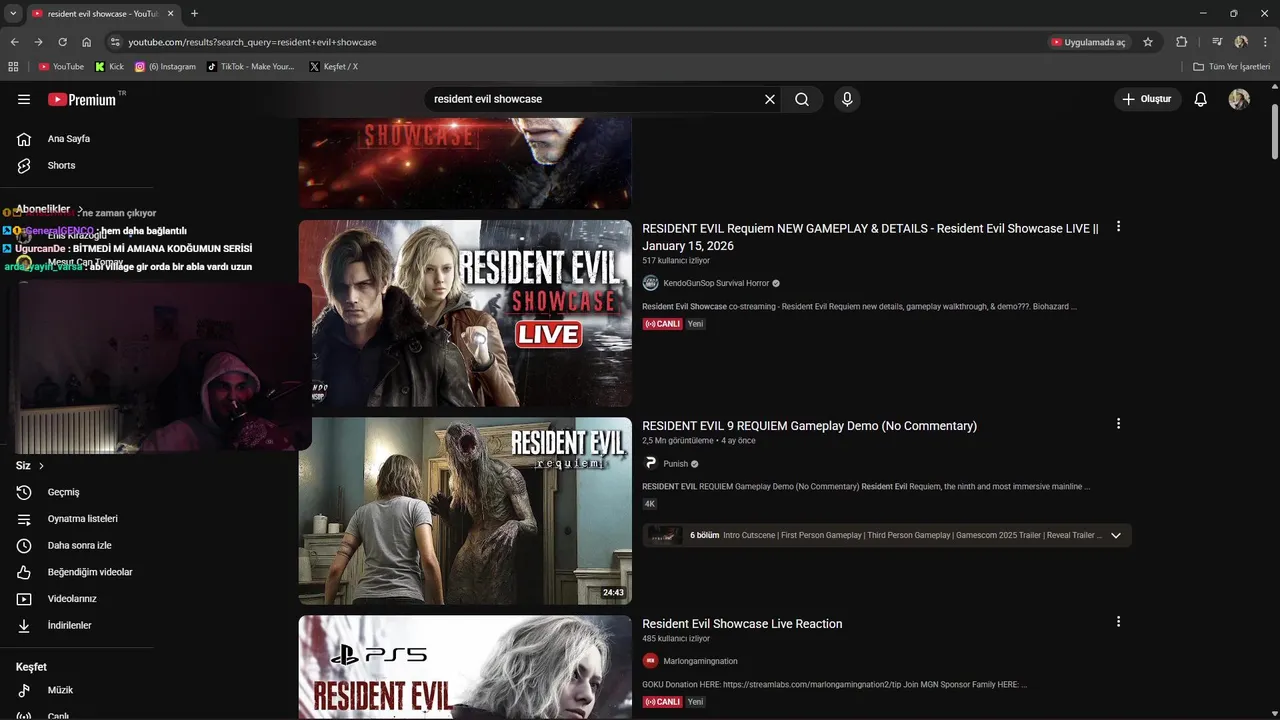Click the browser home icon
Screen dimensions: 1280x720
(87, 42)
